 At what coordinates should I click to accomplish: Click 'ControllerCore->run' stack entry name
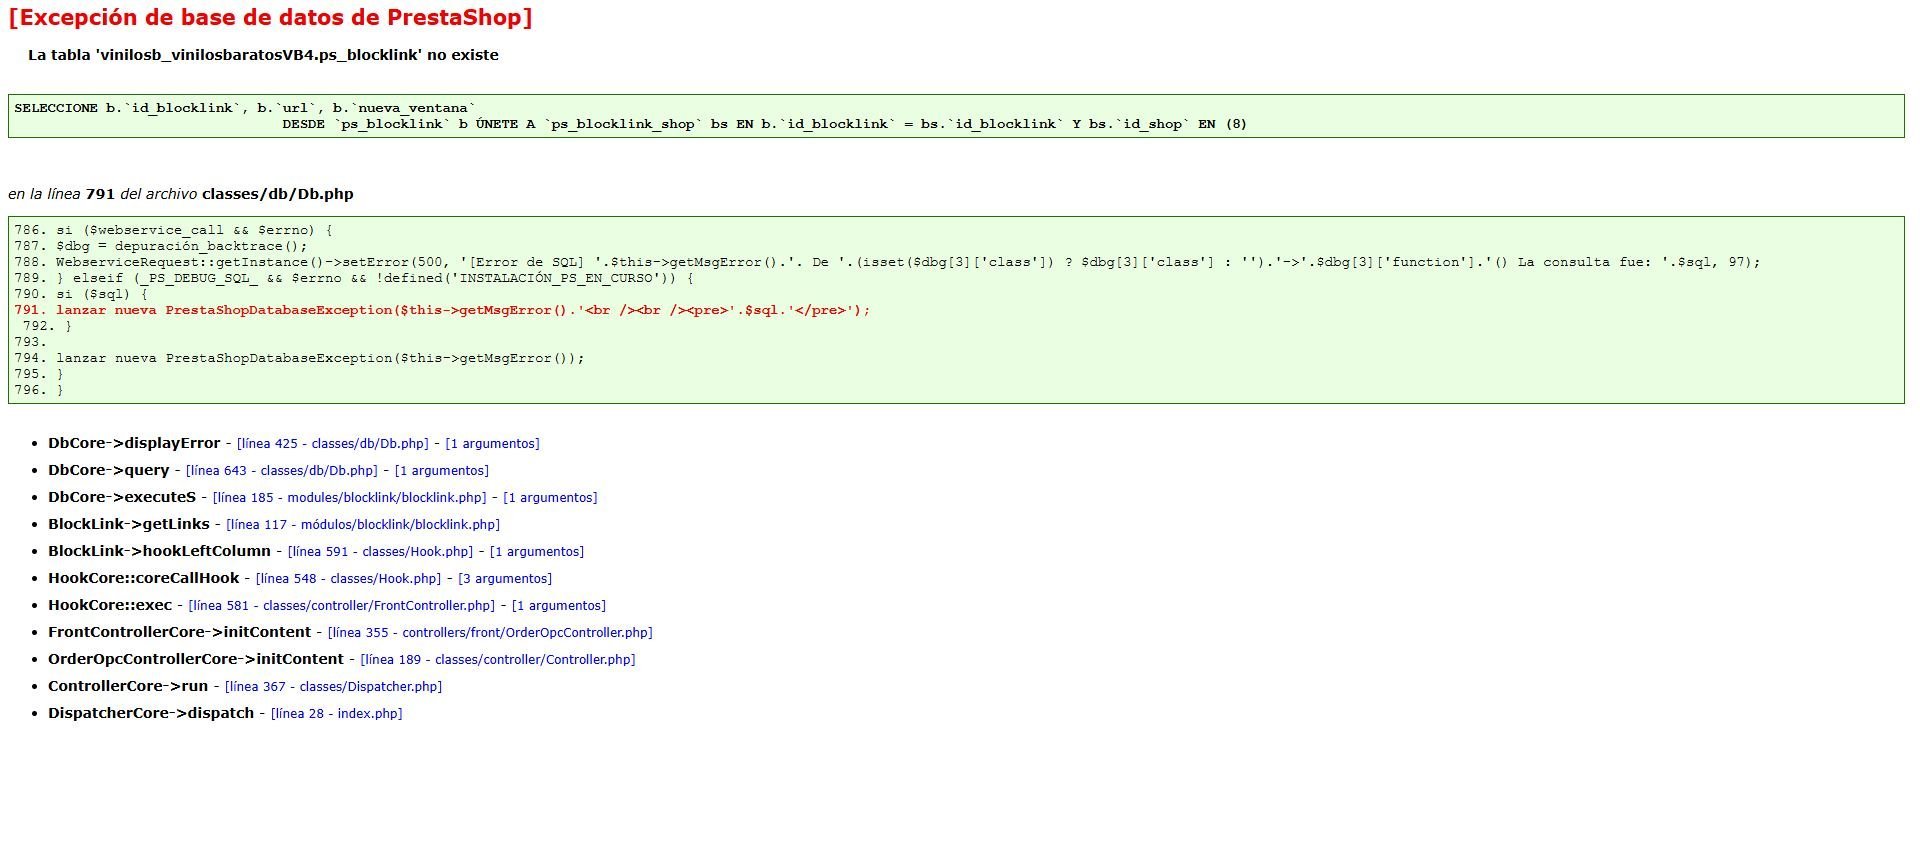(128, 686)
